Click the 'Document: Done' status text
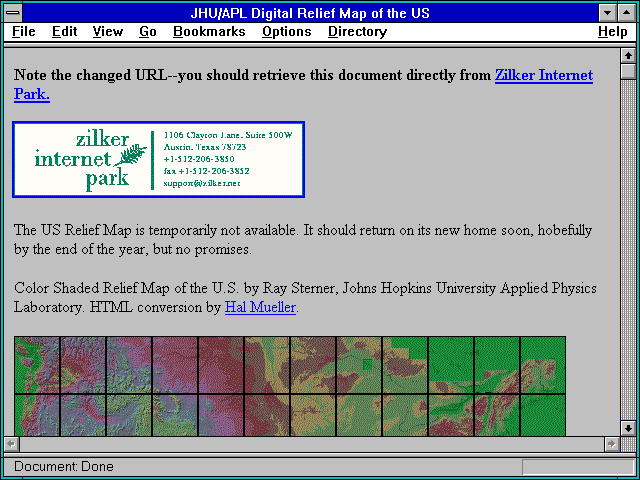This screenshot has width=640, height=480. [x=64, y=466]
